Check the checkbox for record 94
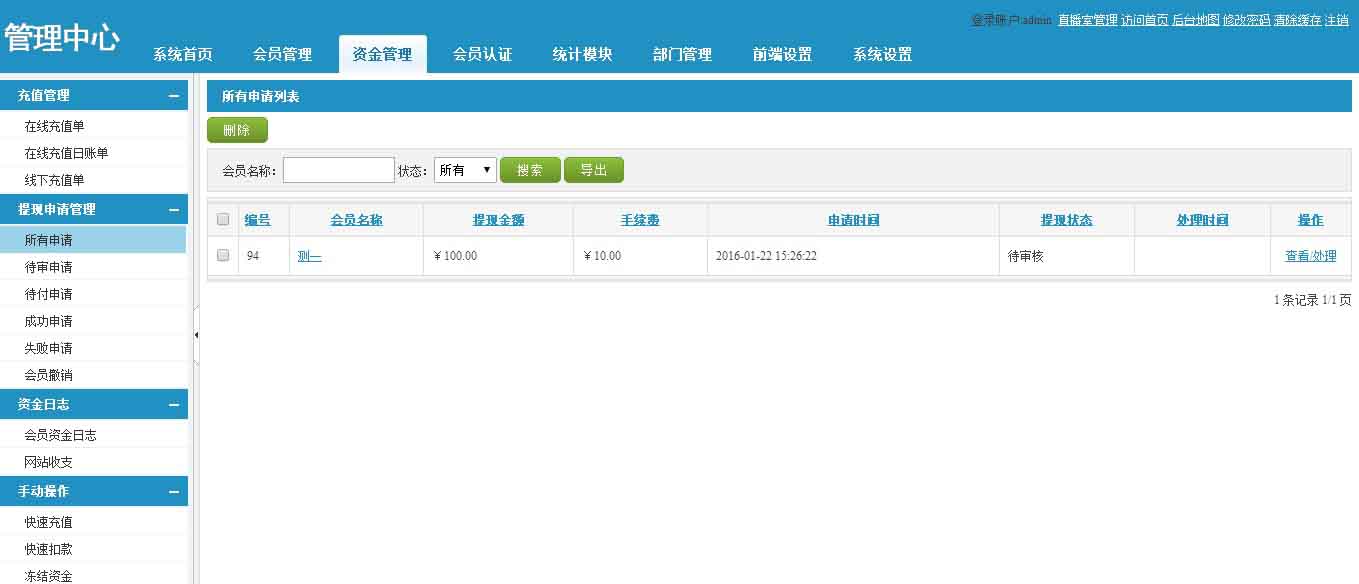The image size is (1359, 584). [223, 256]
